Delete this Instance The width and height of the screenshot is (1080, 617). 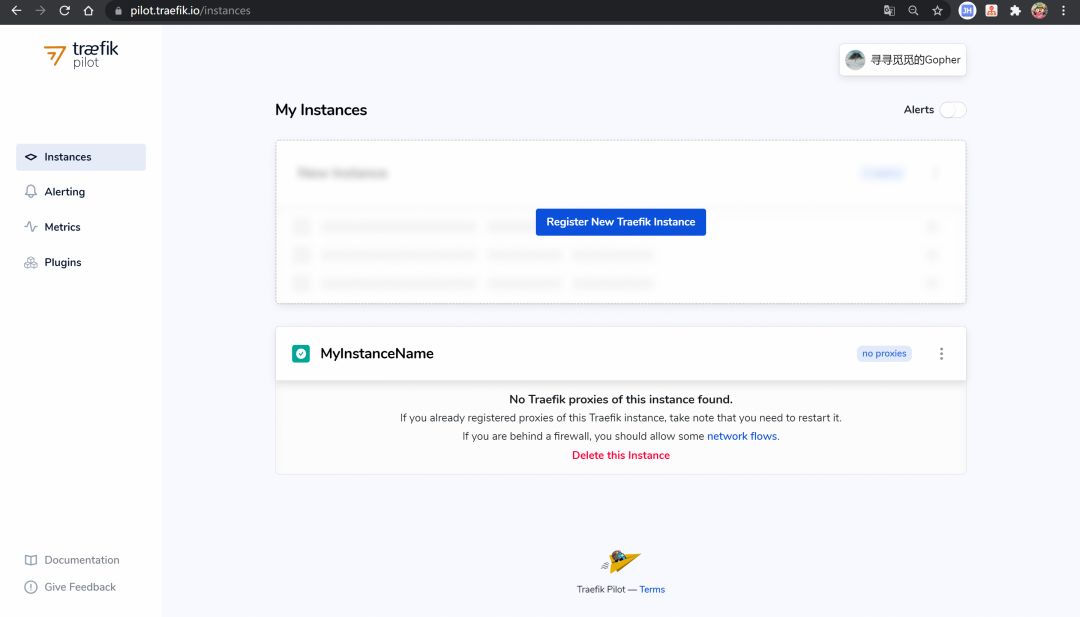coord(621,455)
